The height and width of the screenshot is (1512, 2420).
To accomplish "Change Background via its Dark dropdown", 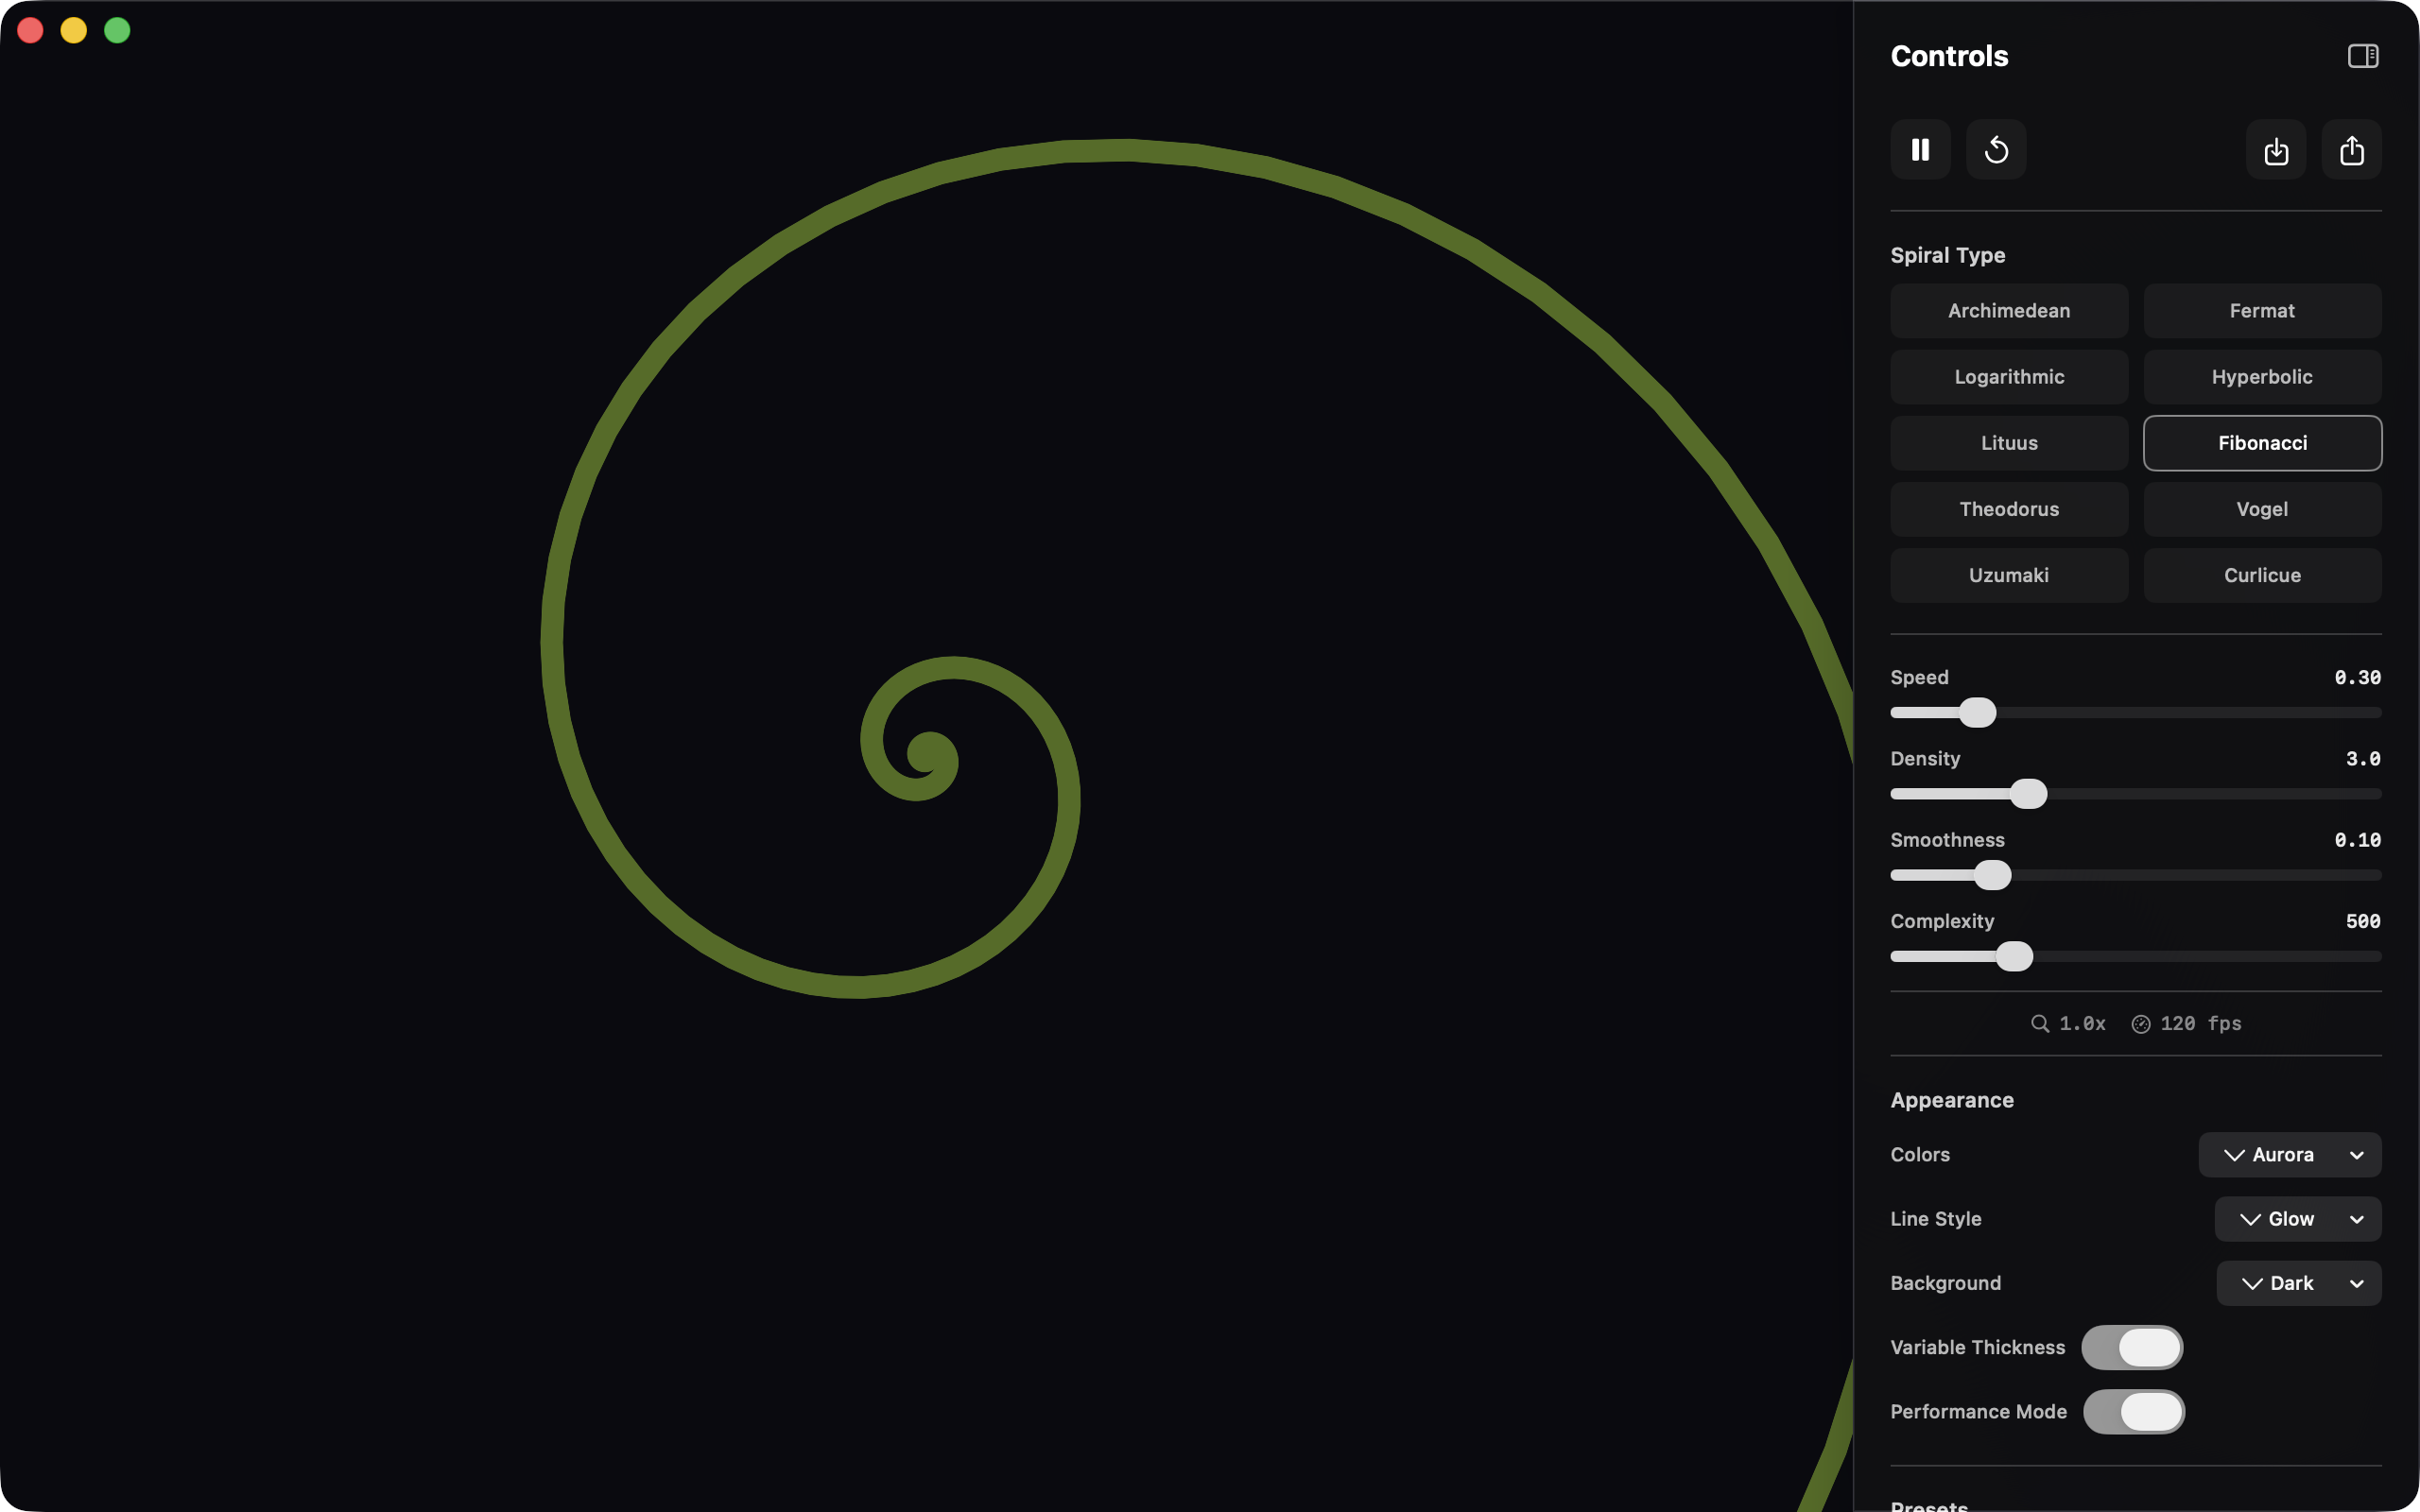I will tap(2298, 1283).
